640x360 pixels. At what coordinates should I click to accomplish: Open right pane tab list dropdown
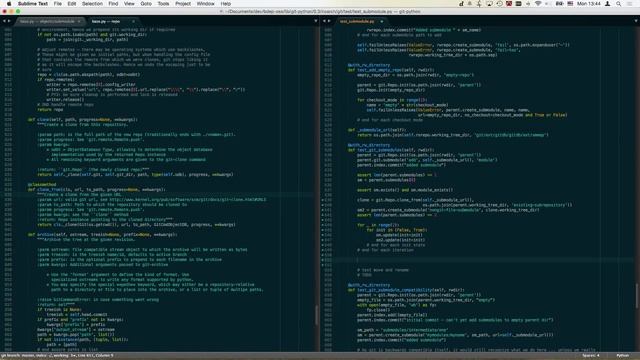tap(636, 21)
